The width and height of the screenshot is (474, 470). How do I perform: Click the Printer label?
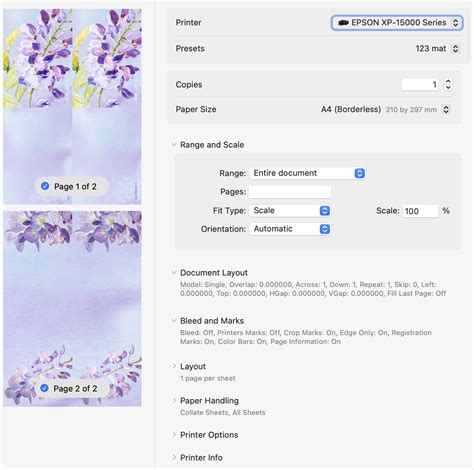188,23
